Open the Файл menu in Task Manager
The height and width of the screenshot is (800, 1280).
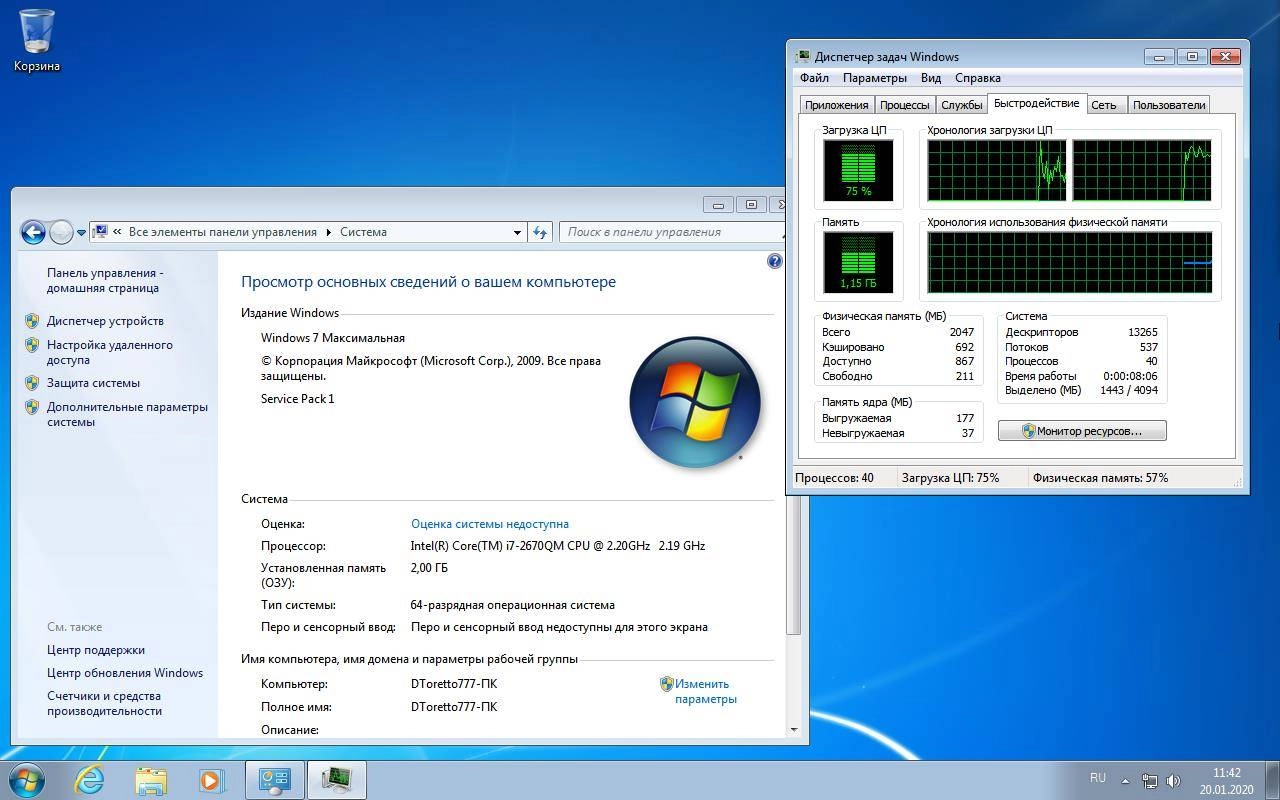point(814,78)
